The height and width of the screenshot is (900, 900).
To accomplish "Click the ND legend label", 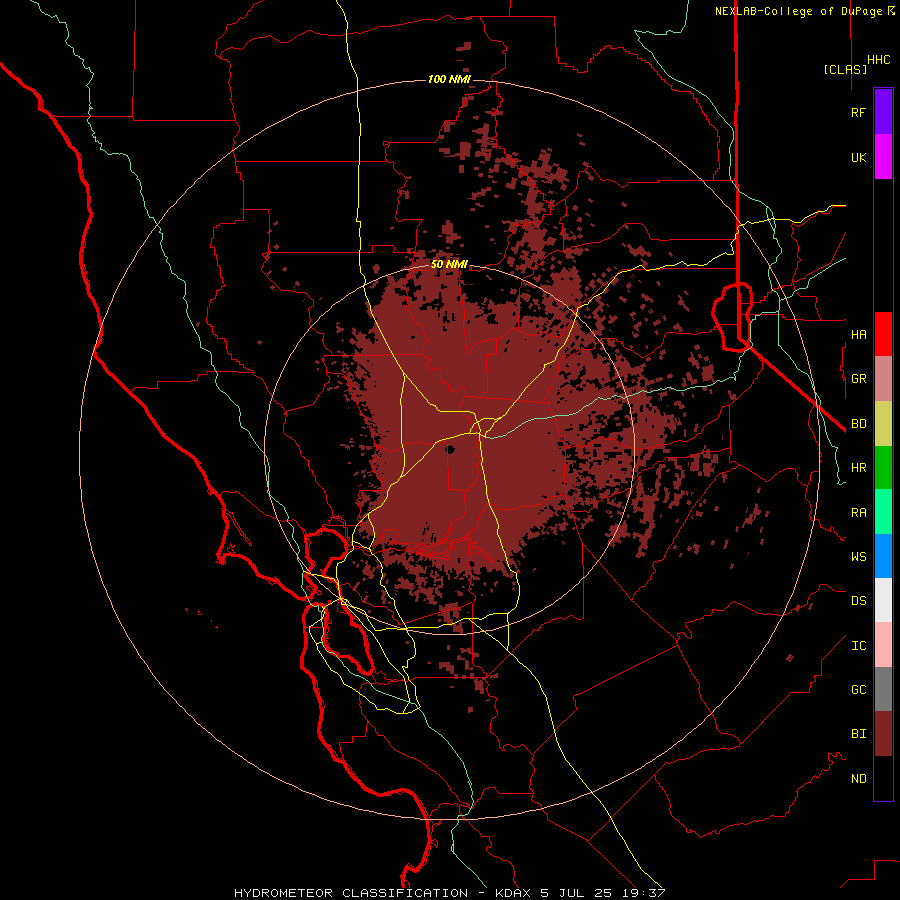I will [x=858, y=779].
